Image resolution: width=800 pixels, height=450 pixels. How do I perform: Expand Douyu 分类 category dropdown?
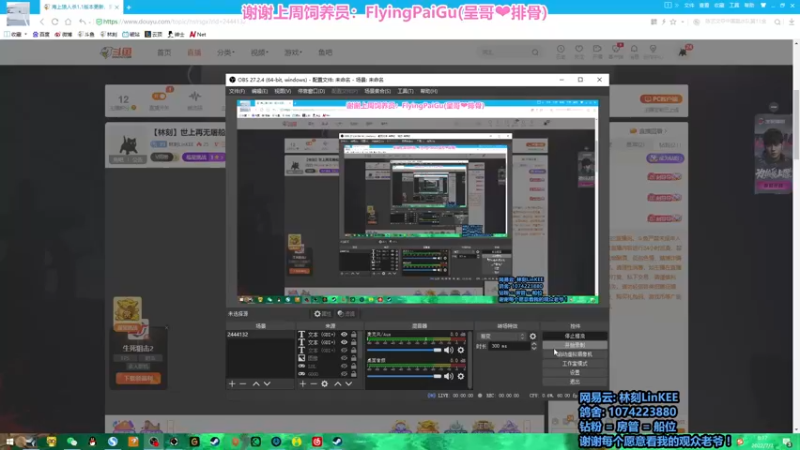225,52
